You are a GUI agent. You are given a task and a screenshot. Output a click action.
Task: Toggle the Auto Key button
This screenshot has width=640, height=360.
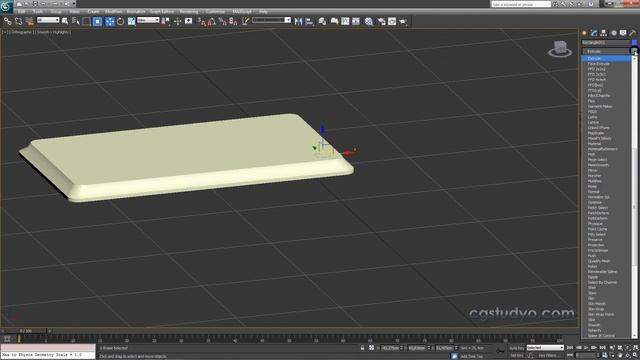pyautogui.click(x=517, y=348)
